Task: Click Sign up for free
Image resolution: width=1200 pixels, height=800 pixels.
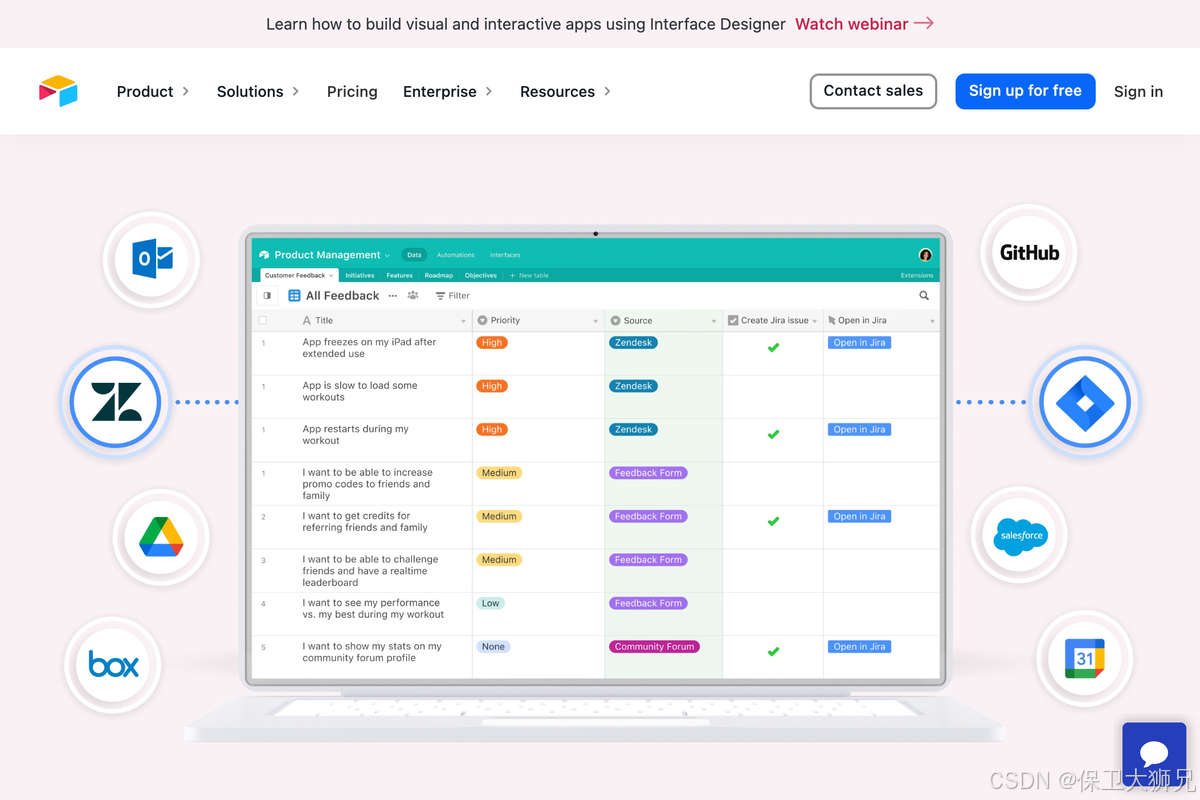Action: pos(1025,91)
